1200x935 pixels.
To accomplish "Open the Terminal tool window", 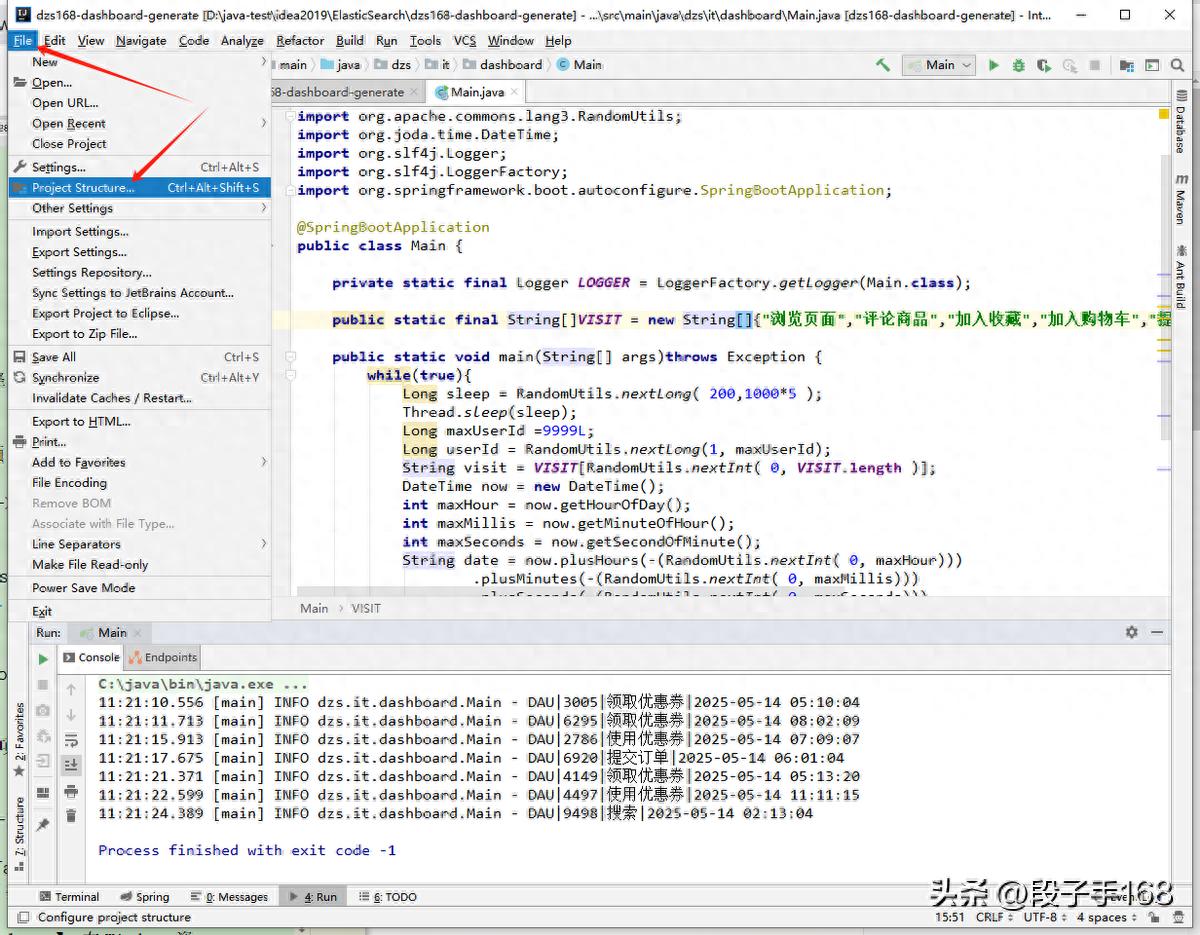I will point(69,897).
